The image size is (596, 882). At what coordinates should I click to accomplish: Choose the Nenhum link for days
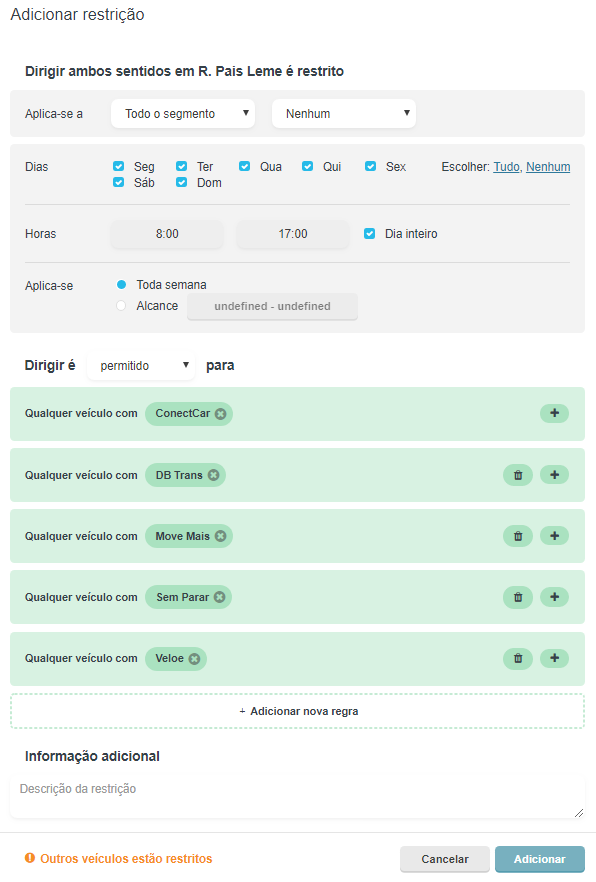pos(548,166)
